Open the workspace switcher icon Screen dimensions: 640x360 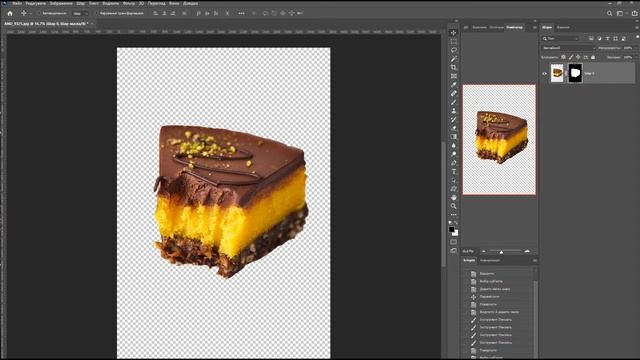[x=620, y=13]
